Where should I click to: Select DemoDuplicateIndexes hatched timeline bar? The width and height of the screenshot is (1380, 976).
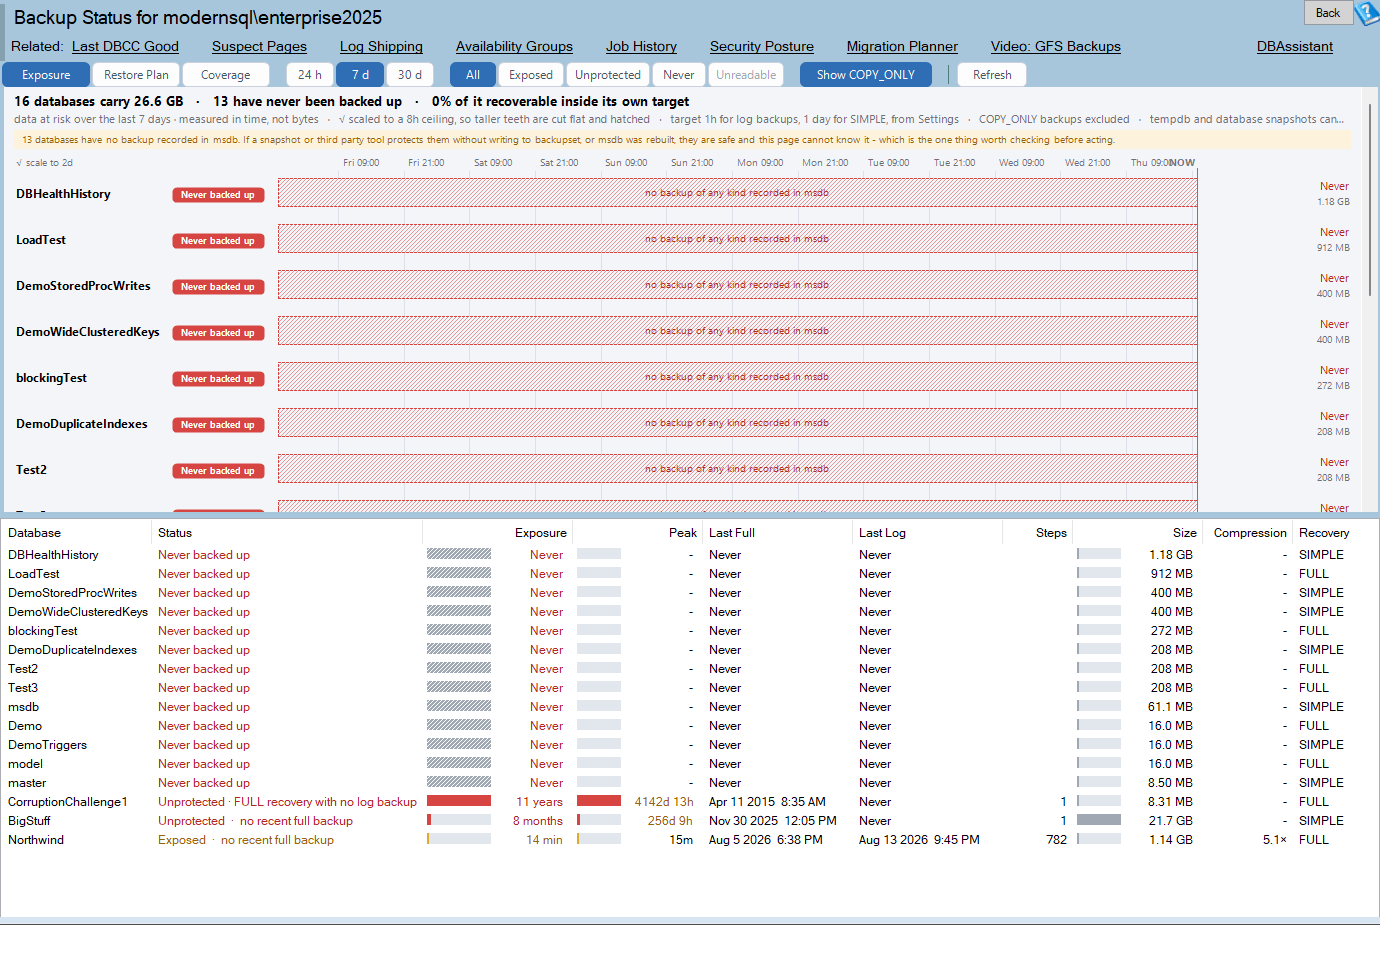pyautogui.click(x=737, y=423)
